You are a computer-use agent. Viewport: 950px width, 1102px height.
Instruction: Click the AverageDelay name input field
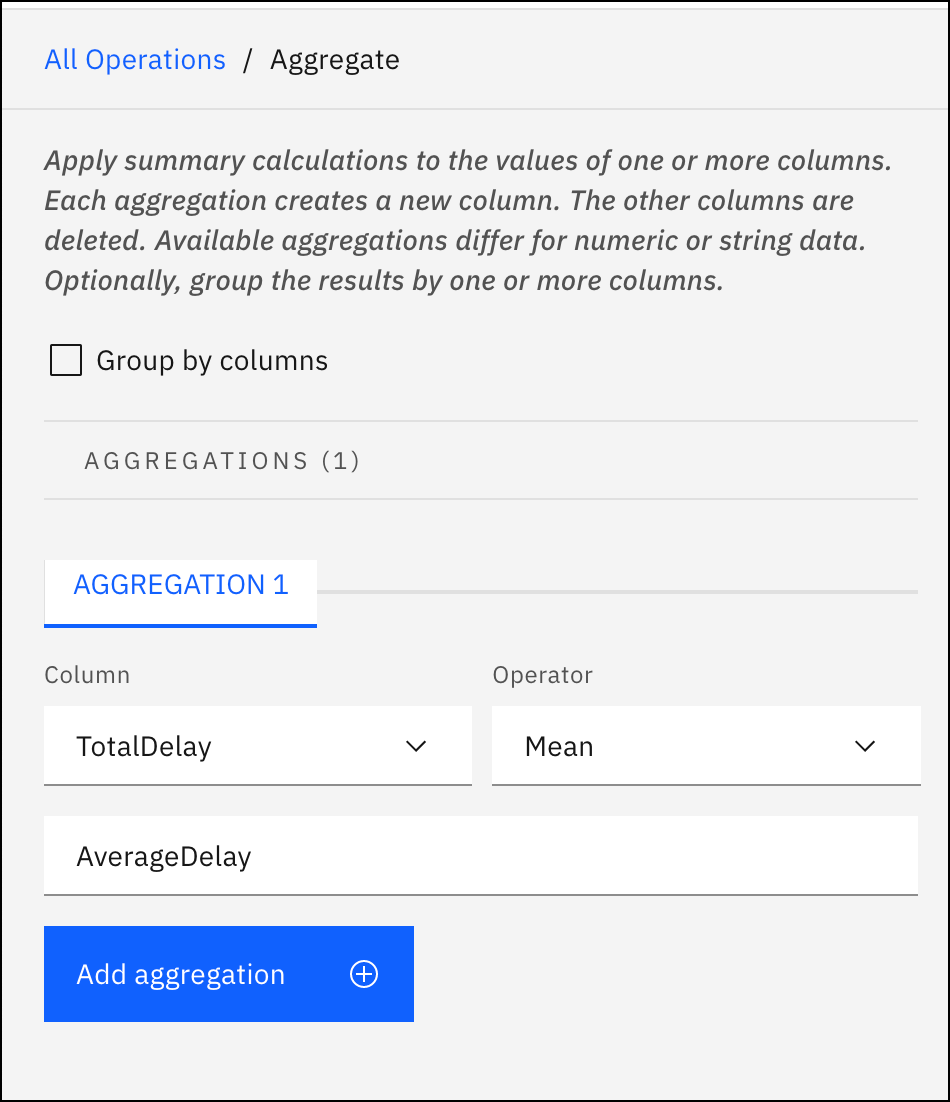[480, 856]
